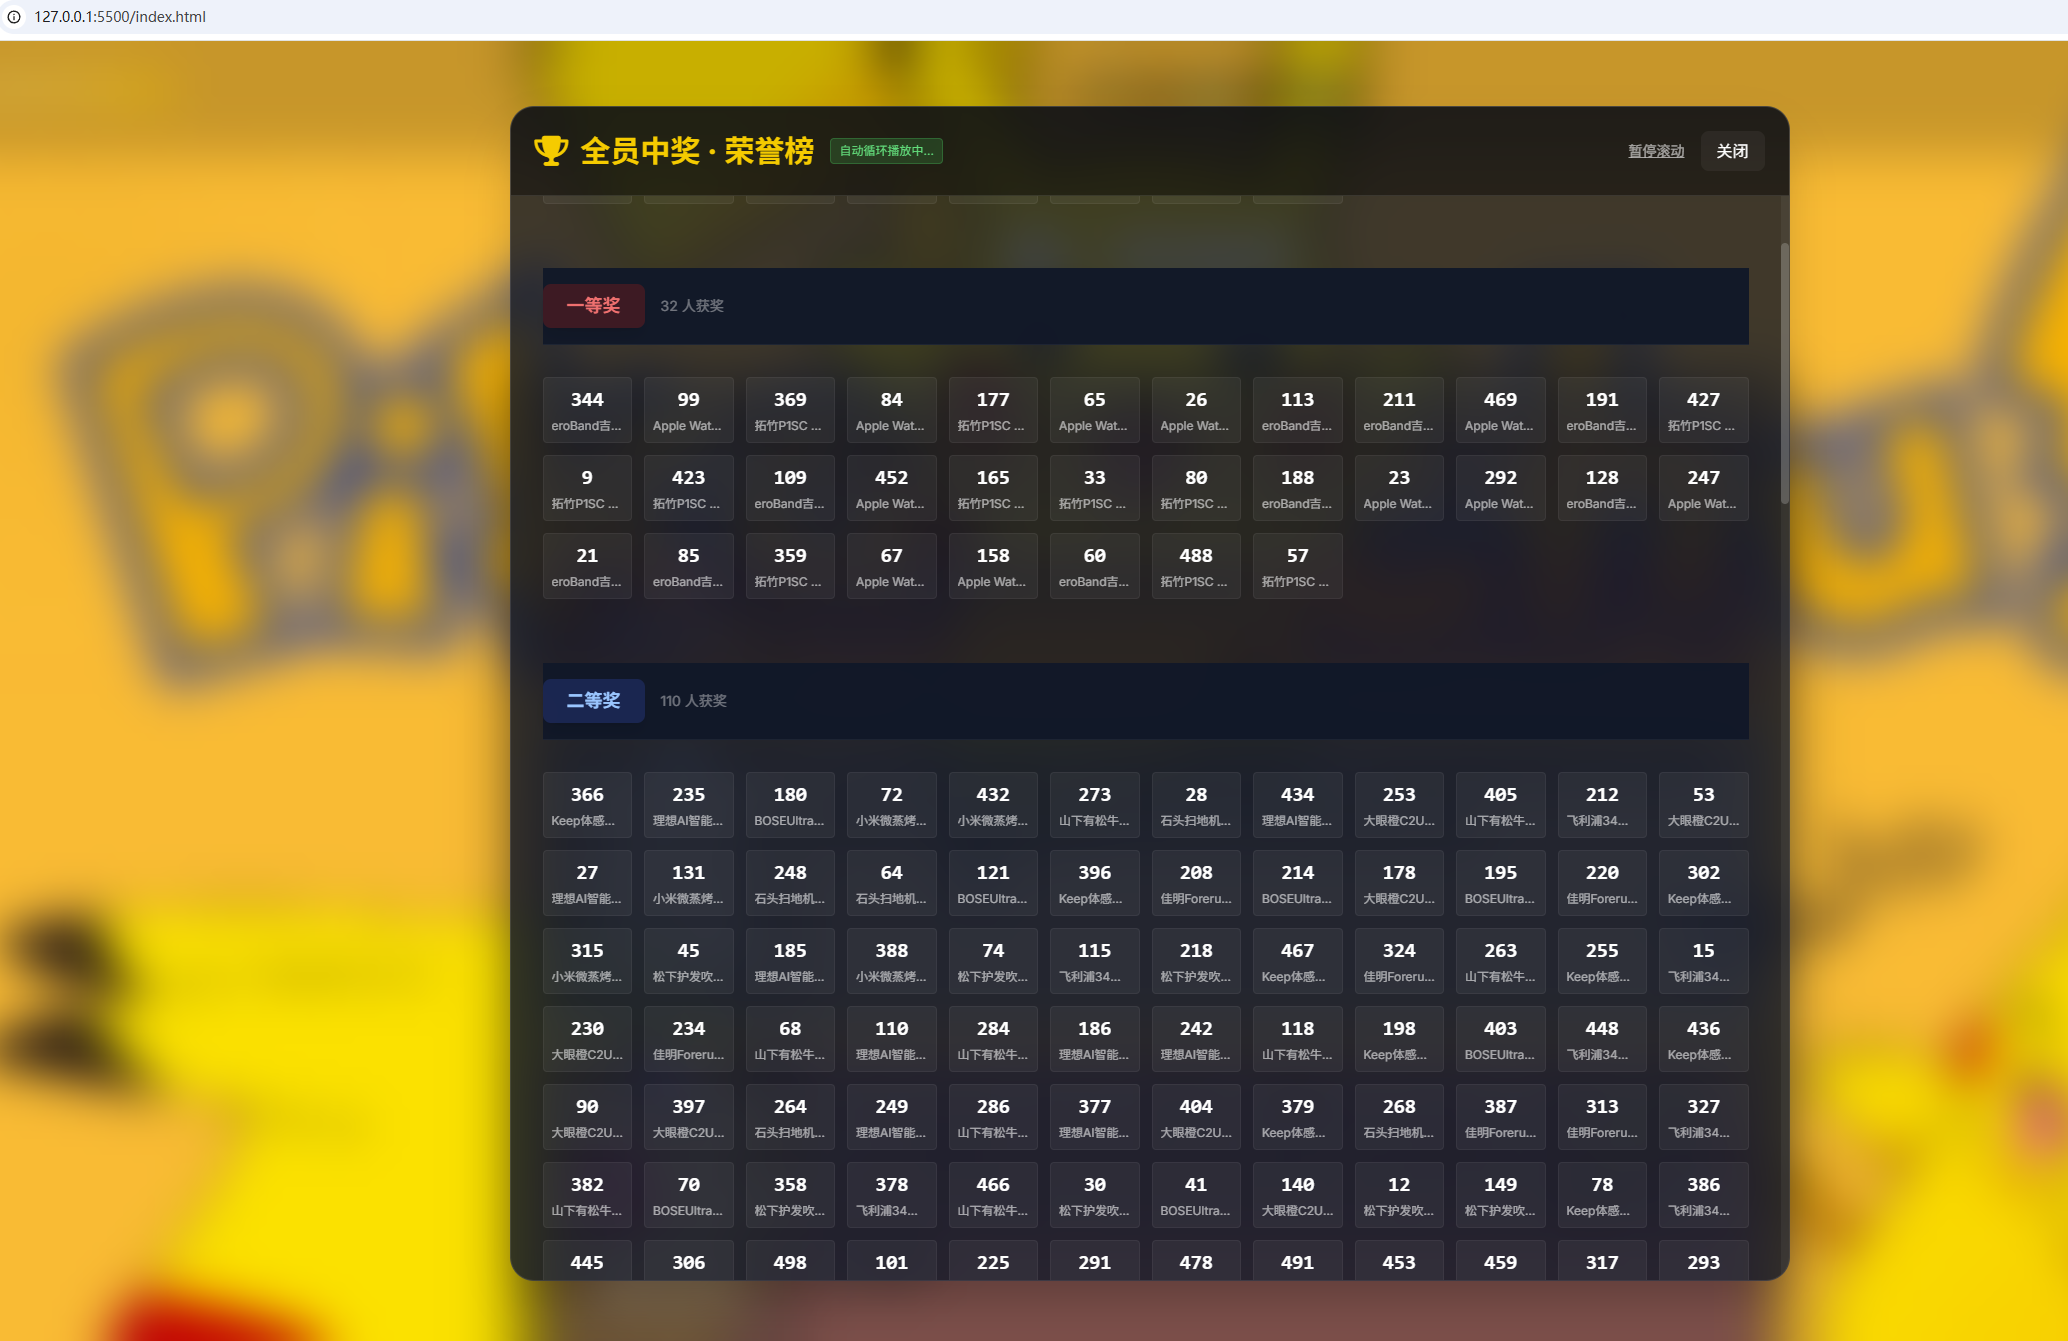Select the 一等奖 prize label
The height and width of the screenshot is (1341, 2068).
click(x=593, y=306)
